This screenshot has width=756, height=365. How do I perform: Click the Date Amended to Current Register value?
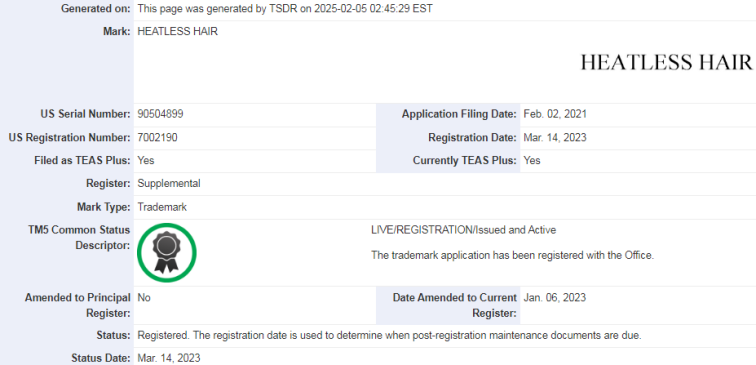pyautogui.click(x=554, y=297)
